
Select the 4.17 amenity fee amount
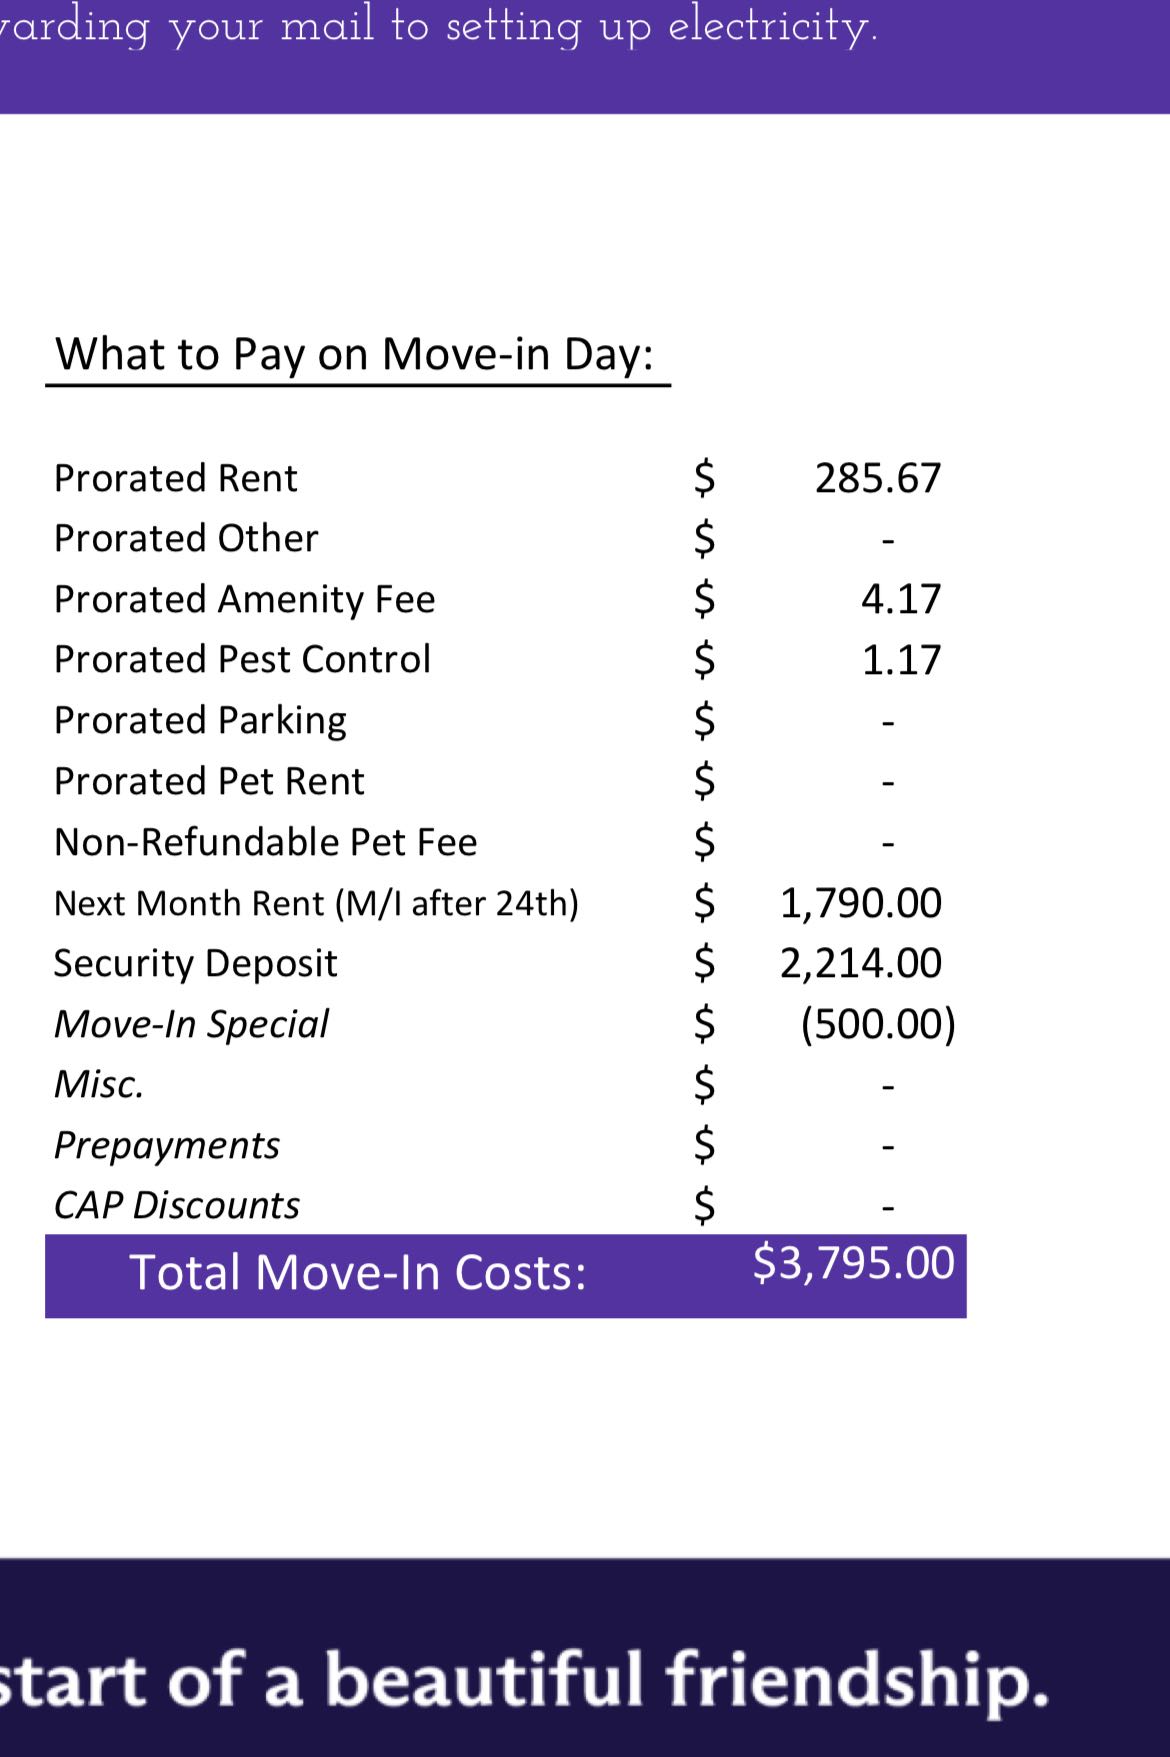900,599
